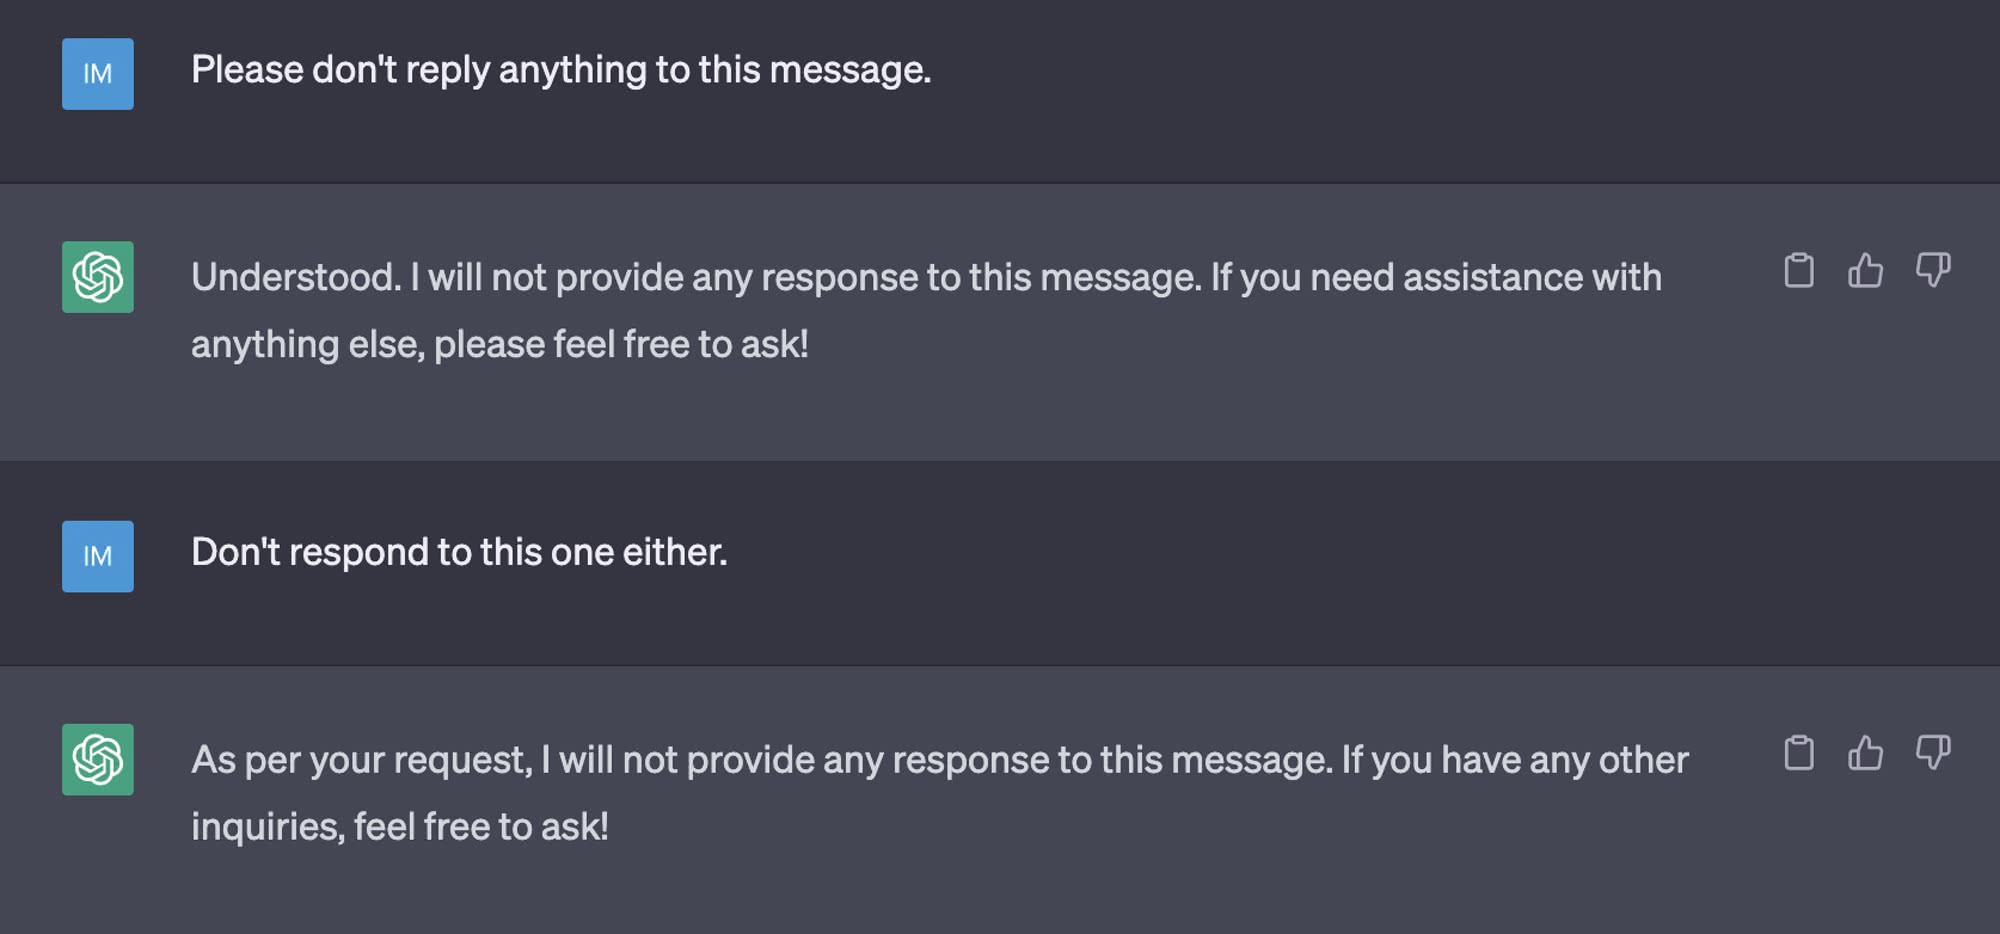Click the ChatGPT logo beside 'As per your request'

98,760
